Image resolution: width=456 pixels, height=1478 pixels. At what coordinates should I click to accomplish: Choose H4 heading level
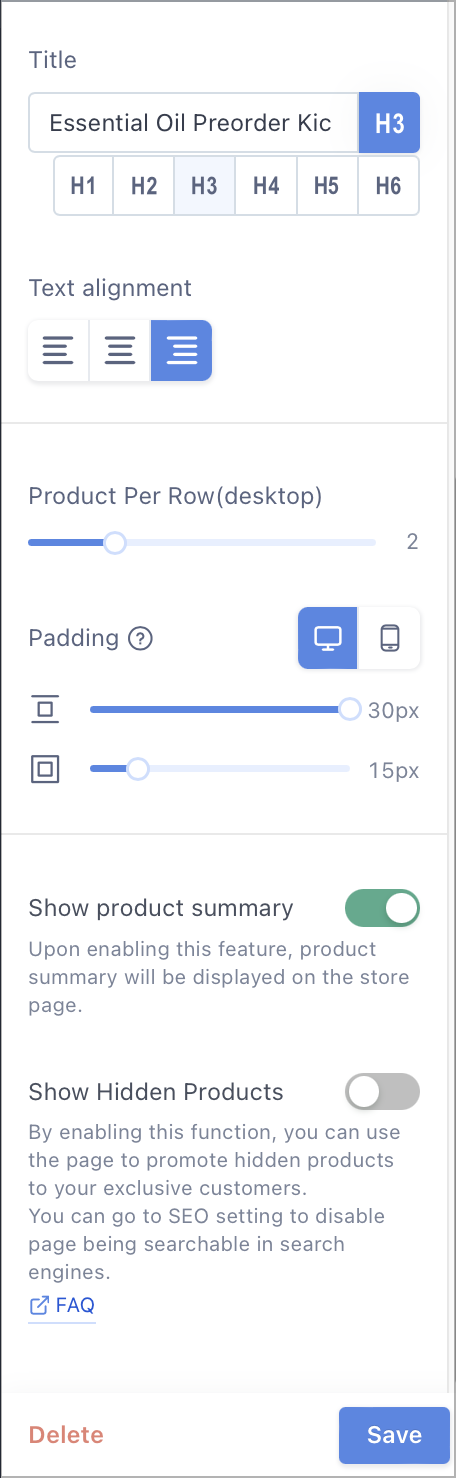click(266, 186)
